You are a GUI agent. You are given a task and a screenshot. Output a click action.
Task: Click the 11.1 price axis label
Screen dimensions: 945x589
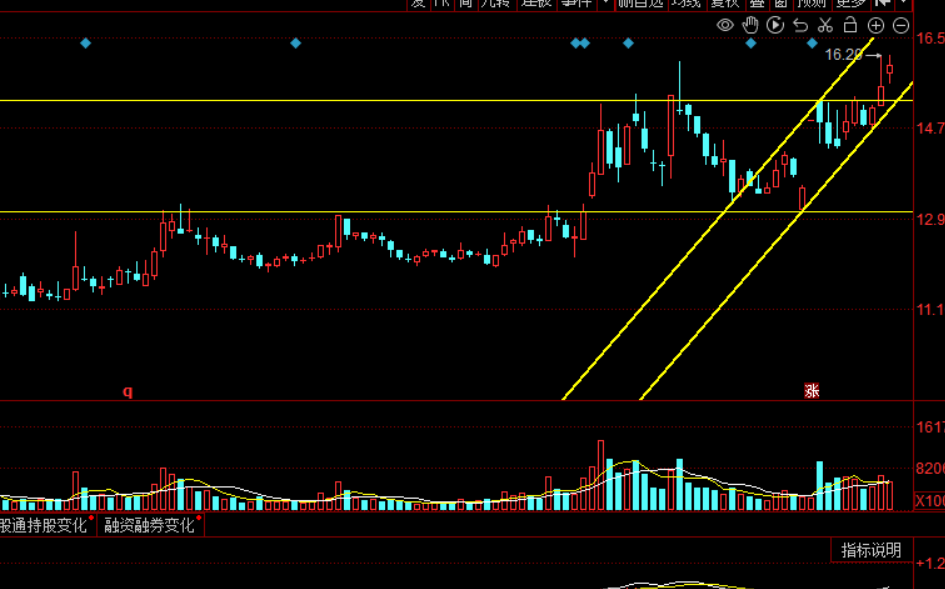point(931,310)
